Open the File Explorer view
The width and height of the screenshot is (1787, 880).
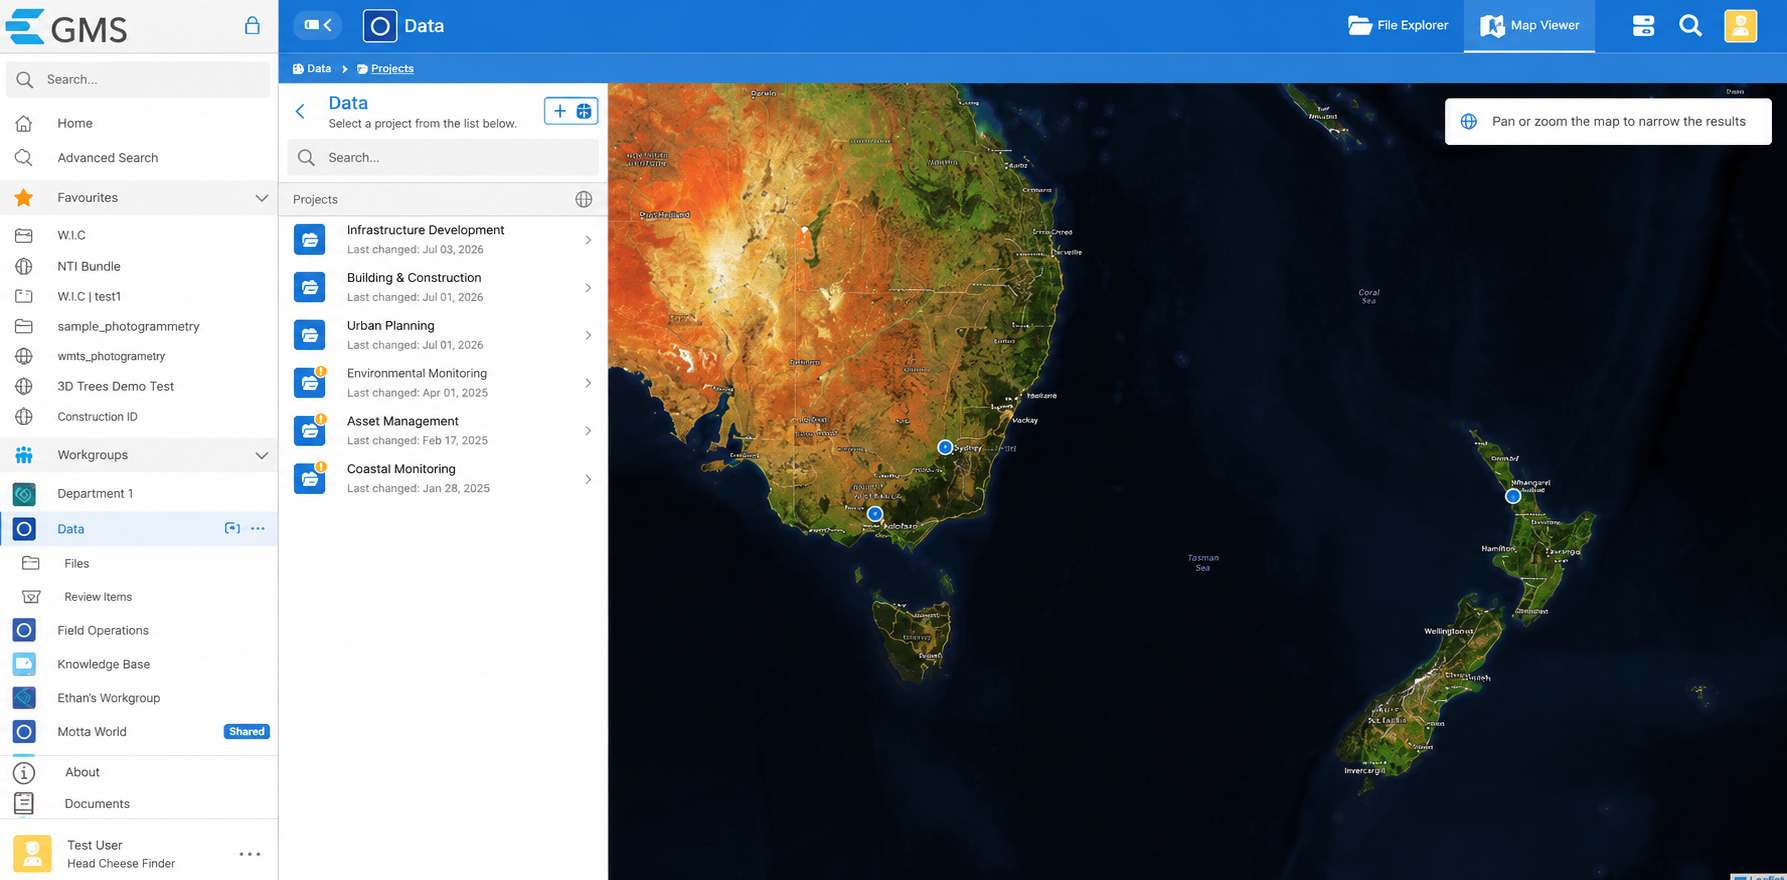[x=1398, y=26]
